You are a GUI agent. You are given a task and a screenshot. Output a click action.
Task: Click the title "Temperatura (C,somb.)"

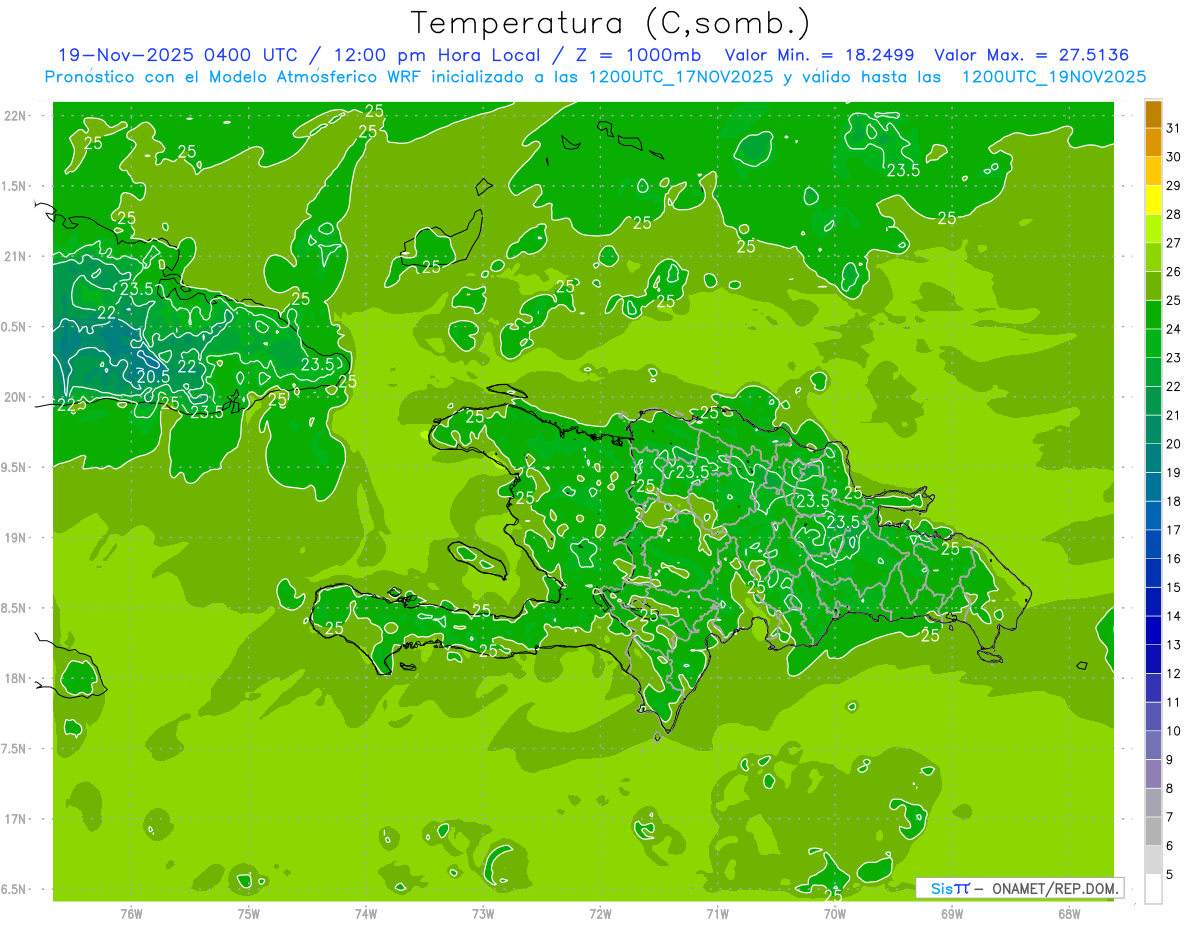[611, 23]
